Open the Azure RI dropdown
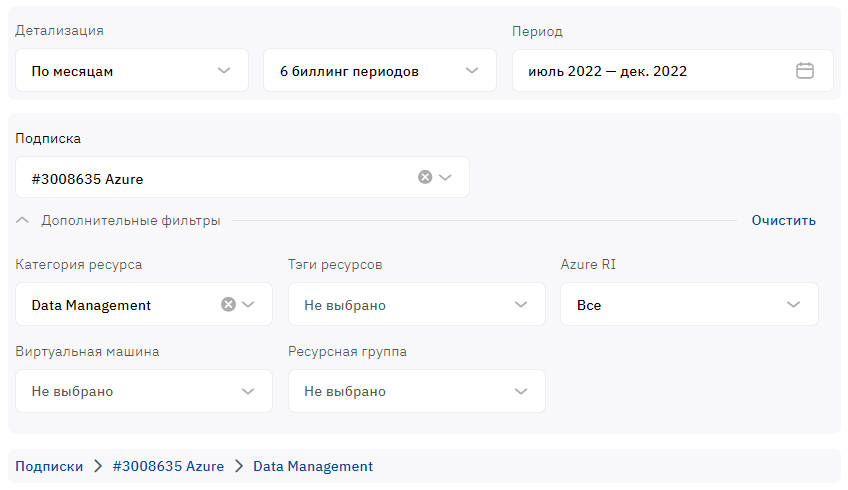Screen dimensions: 848x490 689,304
